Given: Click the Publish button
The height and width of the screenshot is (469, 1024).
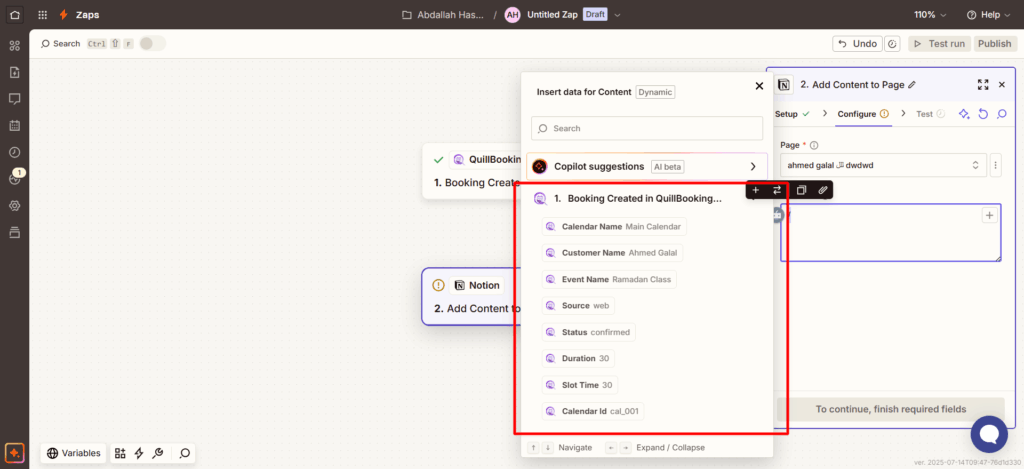Looking at the screenshot, I should pyautogui.click(x=994, y=44).
